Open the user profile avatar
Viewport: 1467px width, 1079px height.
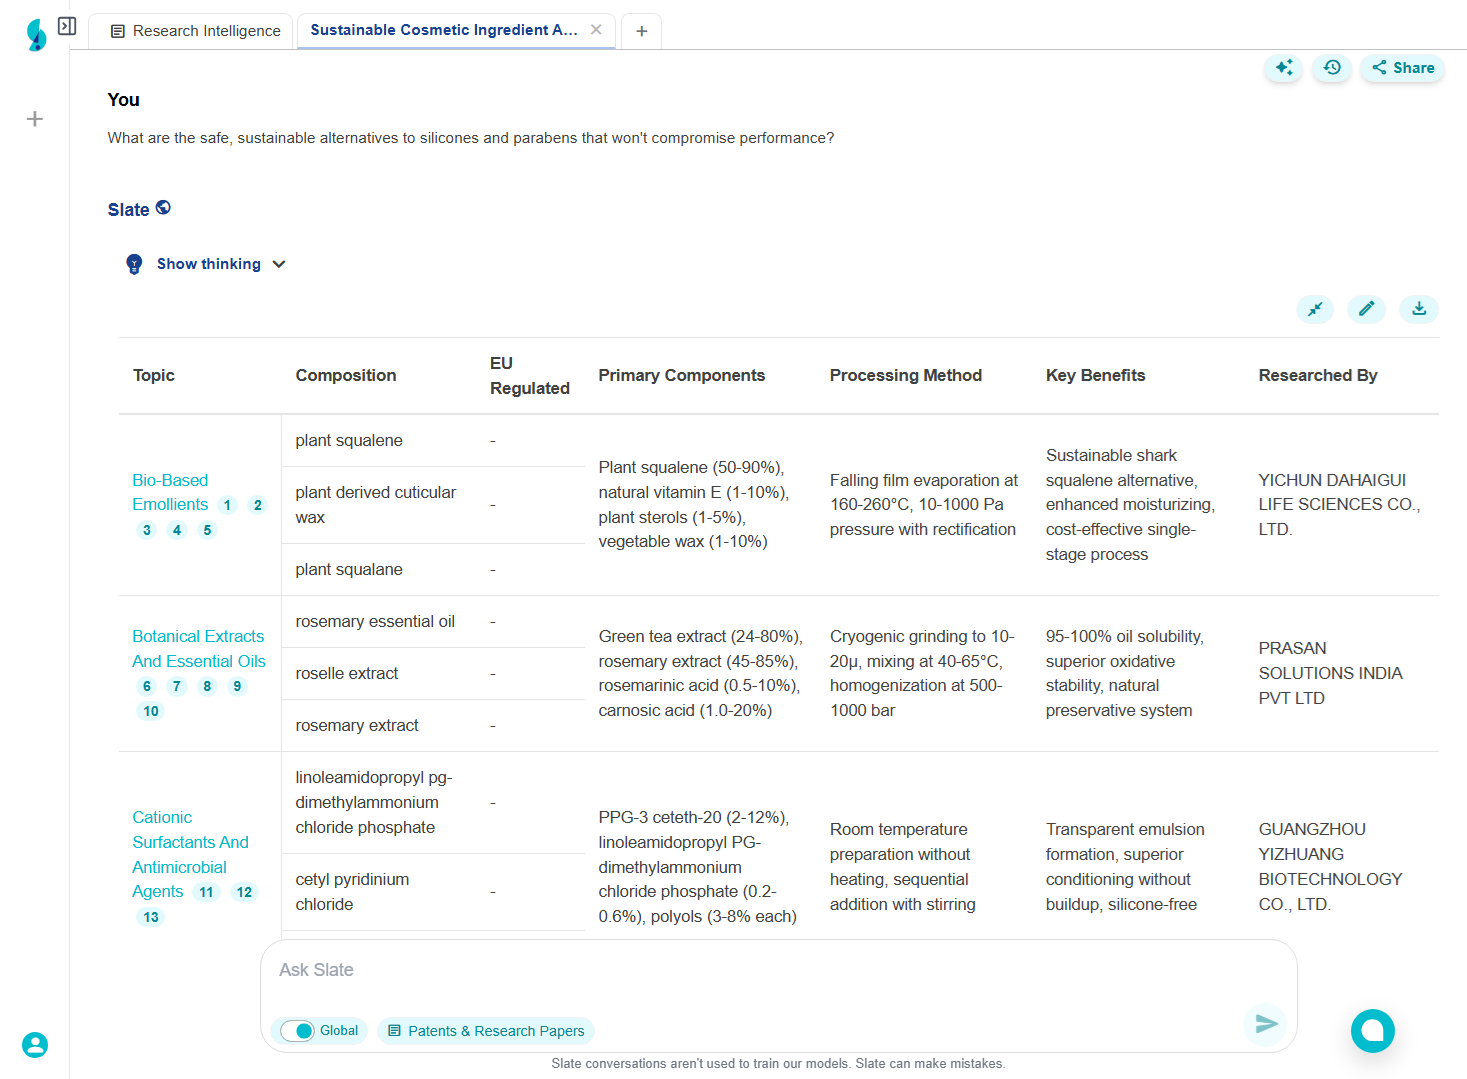(35, 1045)
